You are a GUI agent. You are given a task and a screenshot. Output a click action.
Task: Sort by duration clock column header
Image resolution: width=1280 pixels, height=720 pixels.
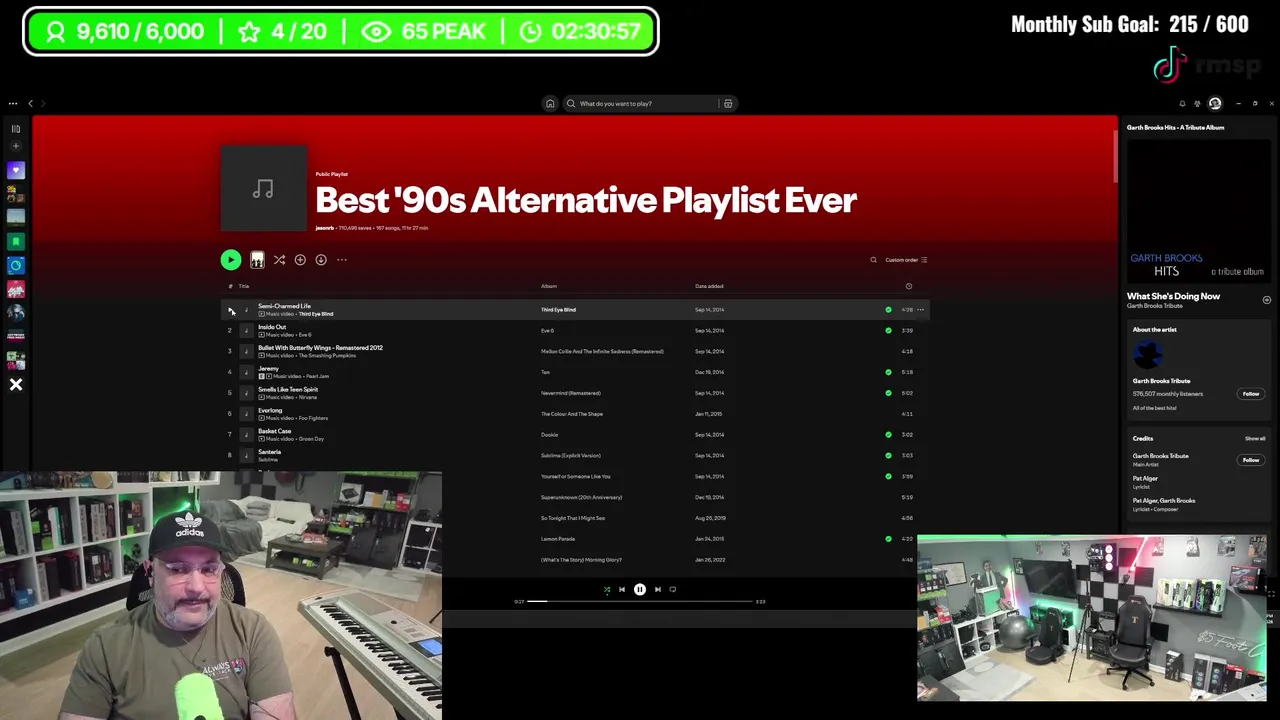click(909, 286)
